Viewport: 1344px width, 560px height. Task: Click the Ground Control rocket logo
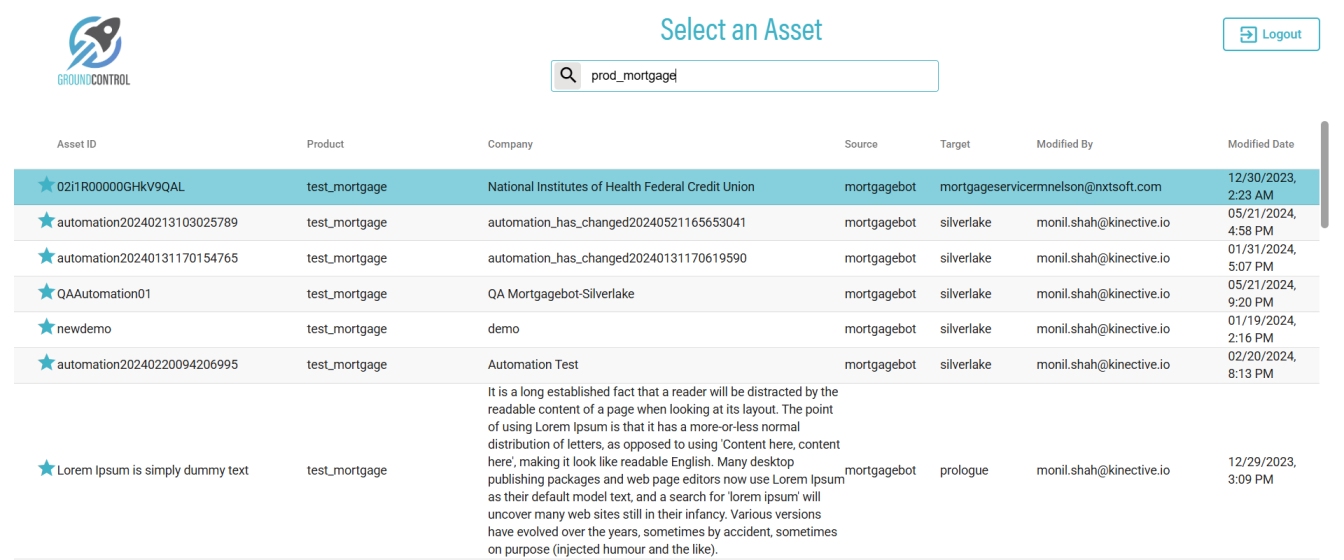(94, 50)
